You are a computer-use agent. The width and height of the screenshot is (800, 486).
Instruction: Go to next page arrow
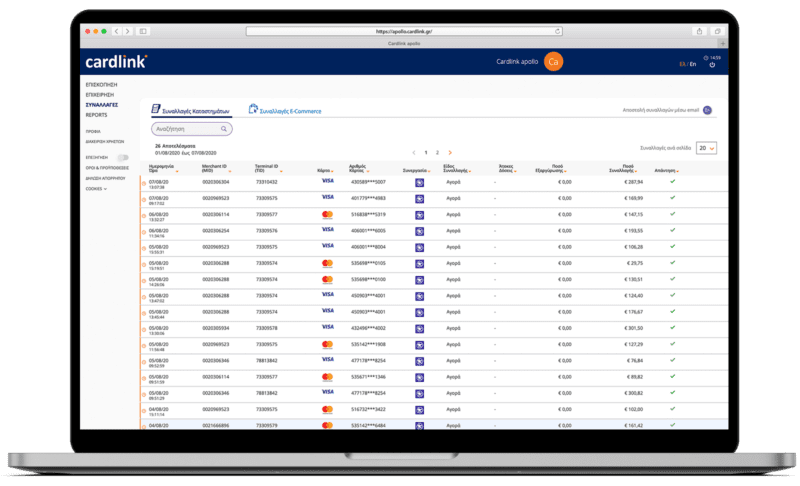(450, 152)
